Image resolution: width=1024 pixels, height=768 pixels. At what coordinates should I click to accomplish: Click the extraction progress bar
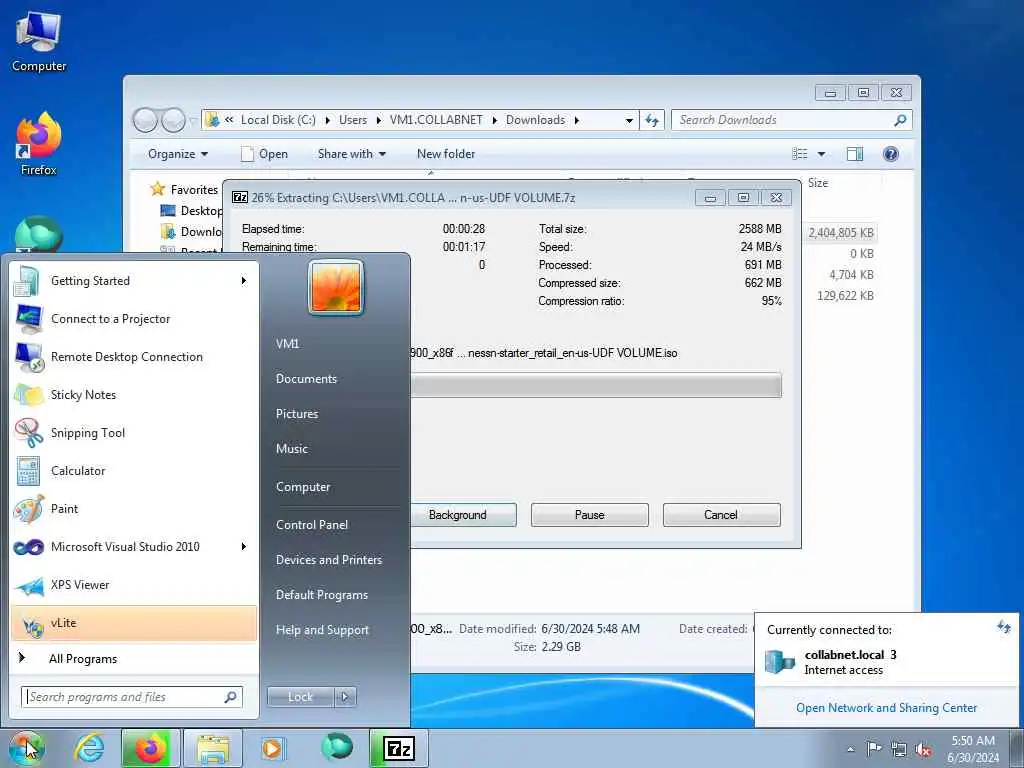595,385
